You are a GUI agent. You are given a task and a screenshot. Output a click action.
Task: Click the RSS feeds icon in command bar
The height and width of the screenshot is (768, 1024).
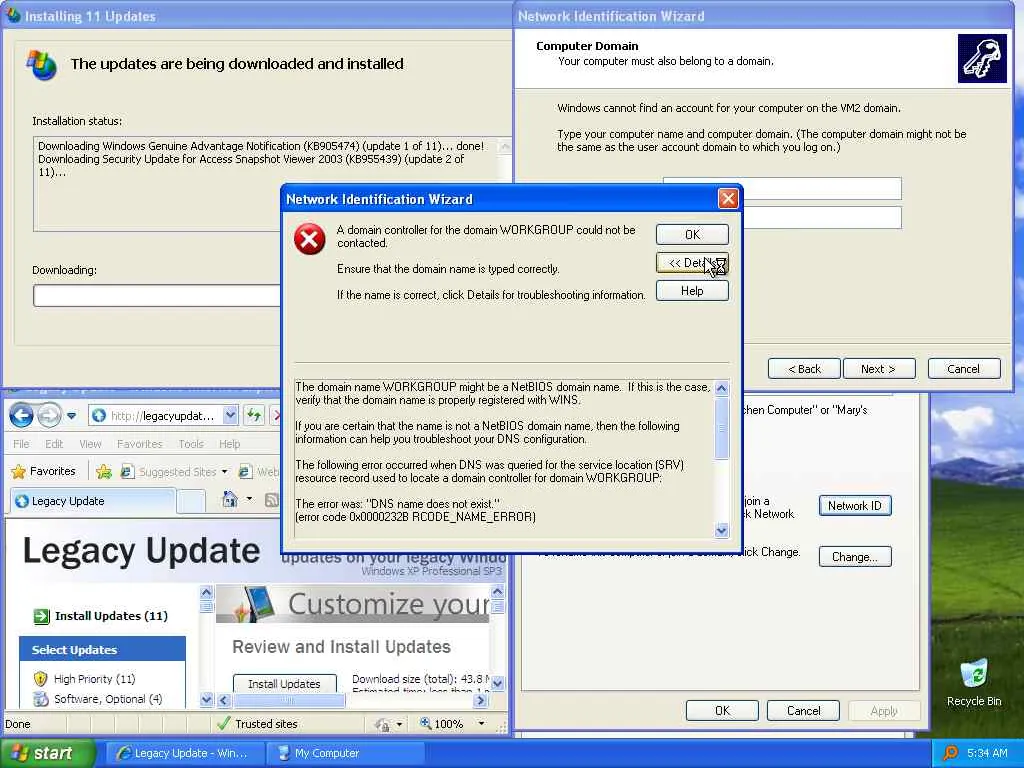pyautogui.click(x=272, y=500)
